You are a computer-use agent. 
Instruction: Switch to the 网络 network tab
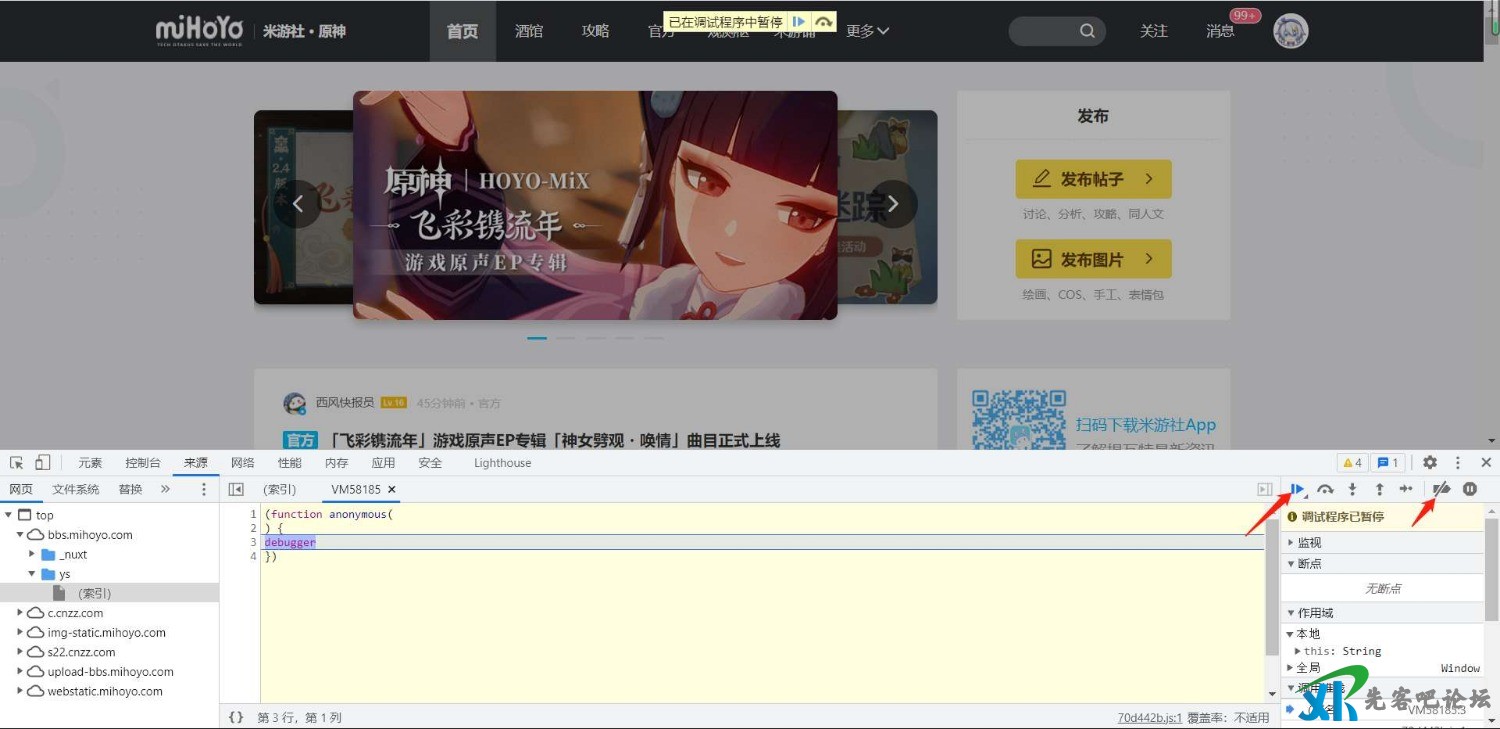(242, 463)
